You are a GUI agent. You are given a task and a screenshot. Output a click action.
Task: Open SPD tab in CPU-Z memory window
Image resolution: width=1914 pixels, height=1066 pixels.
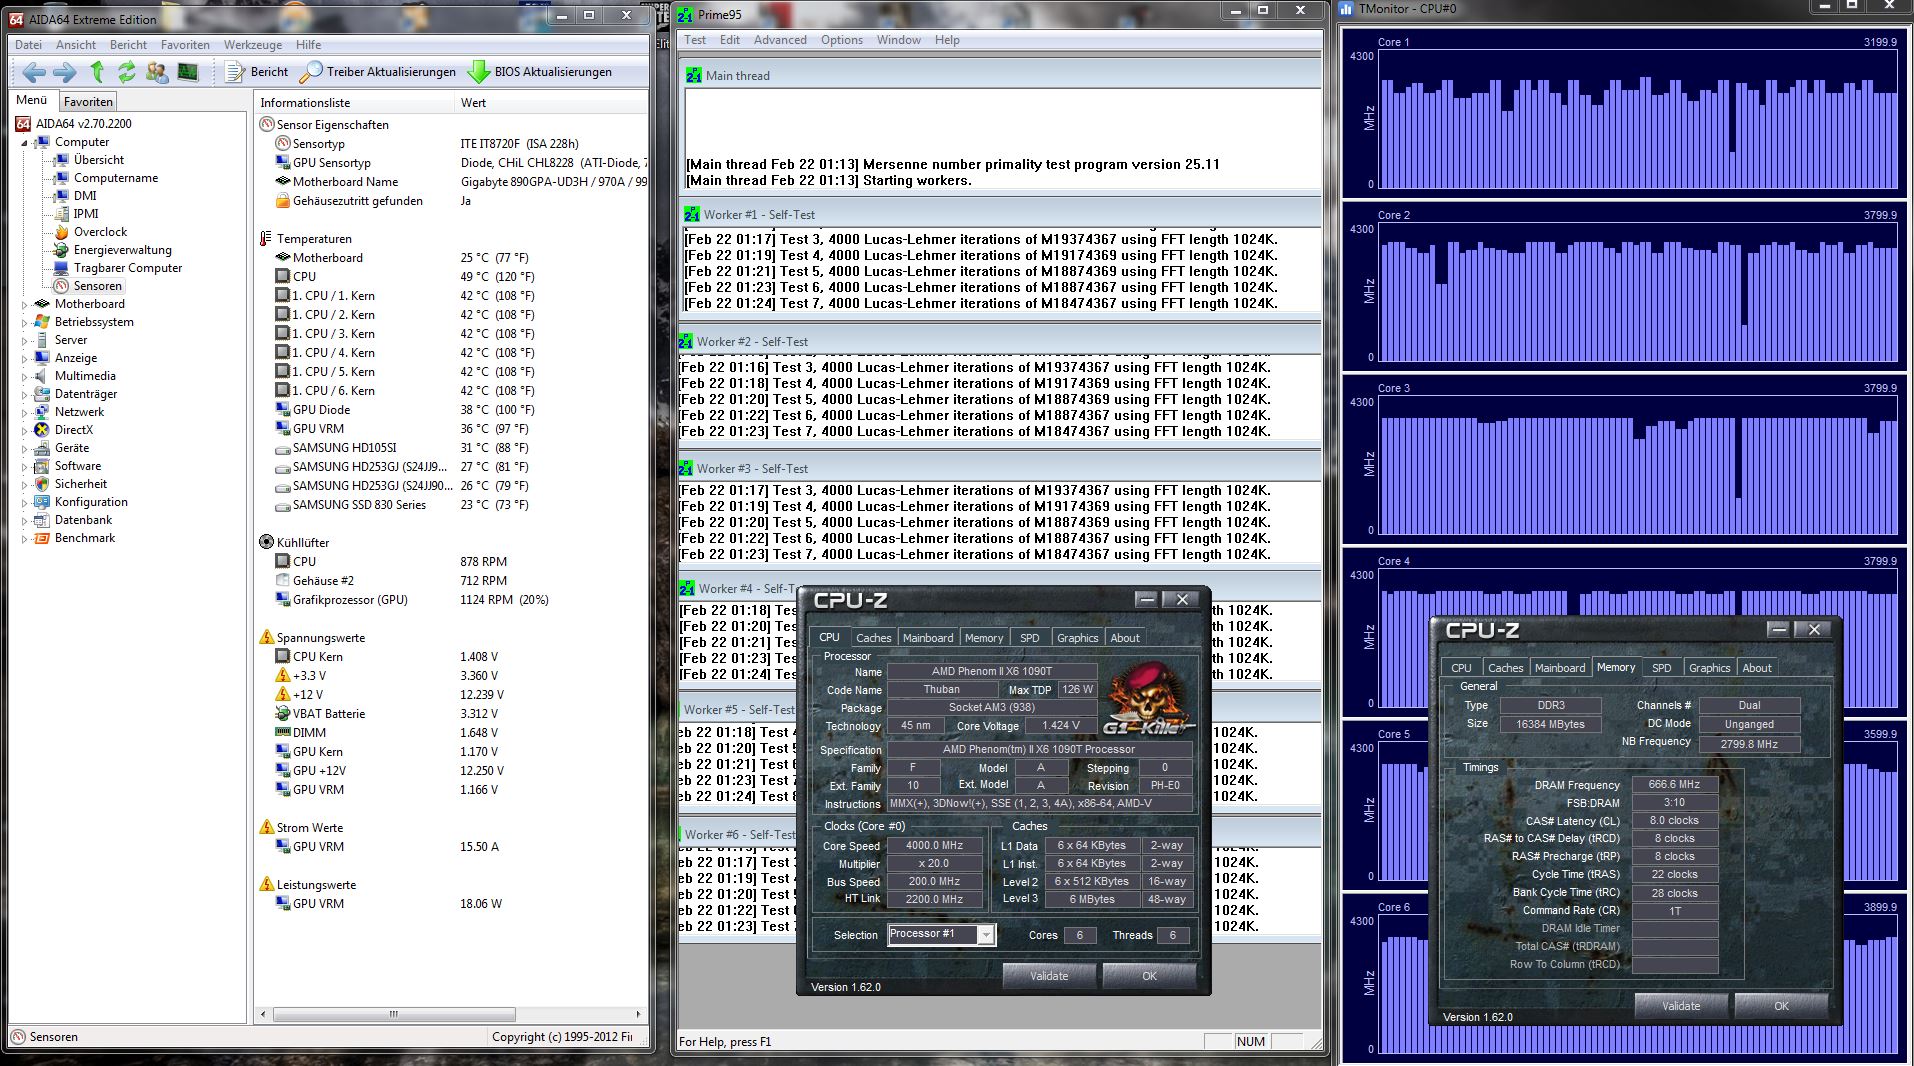(1661, 668)
